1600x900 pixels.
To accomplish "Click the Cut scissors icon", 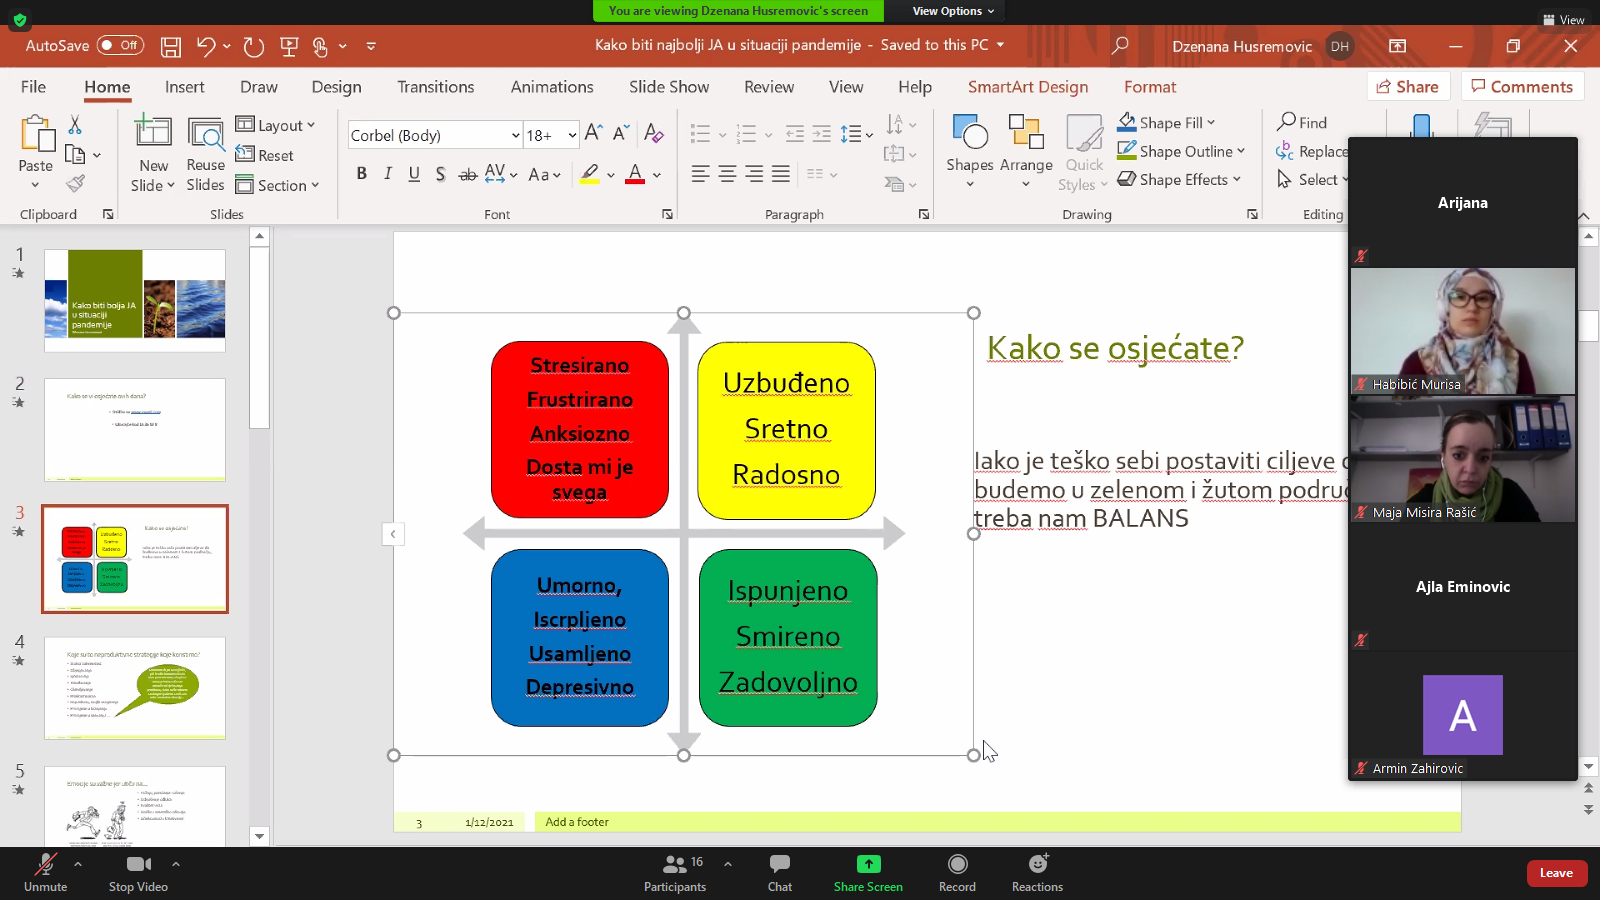I will tap(75, 125).
